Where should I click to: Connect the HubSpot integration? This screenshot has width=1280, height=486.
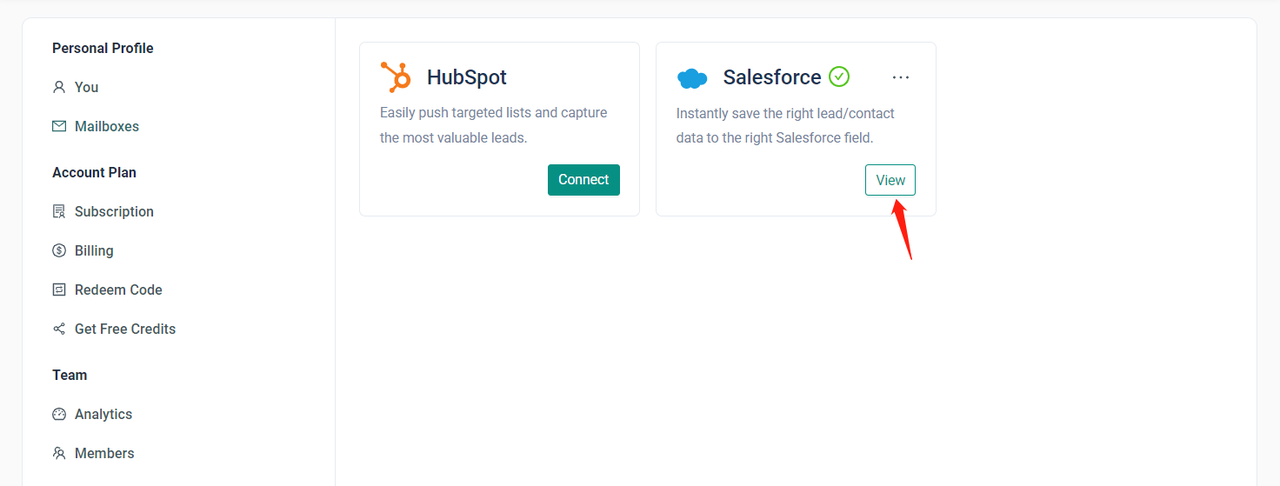(x=583, y=180)
